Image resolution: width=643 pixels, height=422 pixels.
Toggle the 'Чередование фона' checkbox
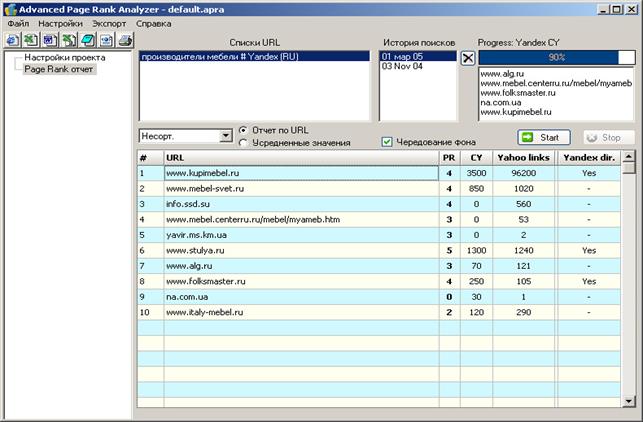tap(387, 142)
